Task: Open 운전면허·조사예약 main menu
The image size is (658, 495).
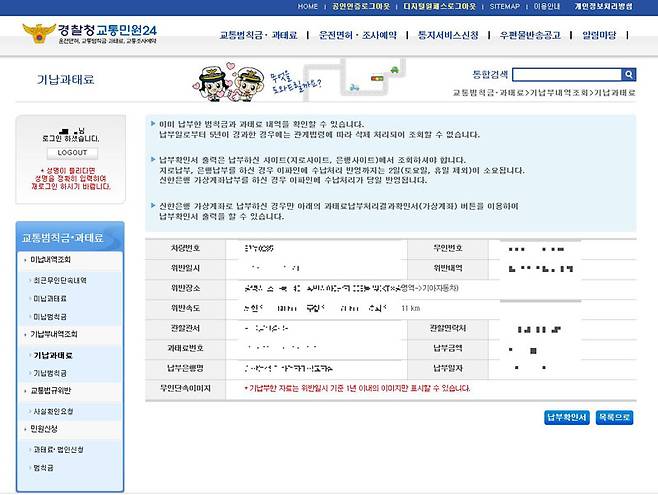Action: click(x=358, y=35)
